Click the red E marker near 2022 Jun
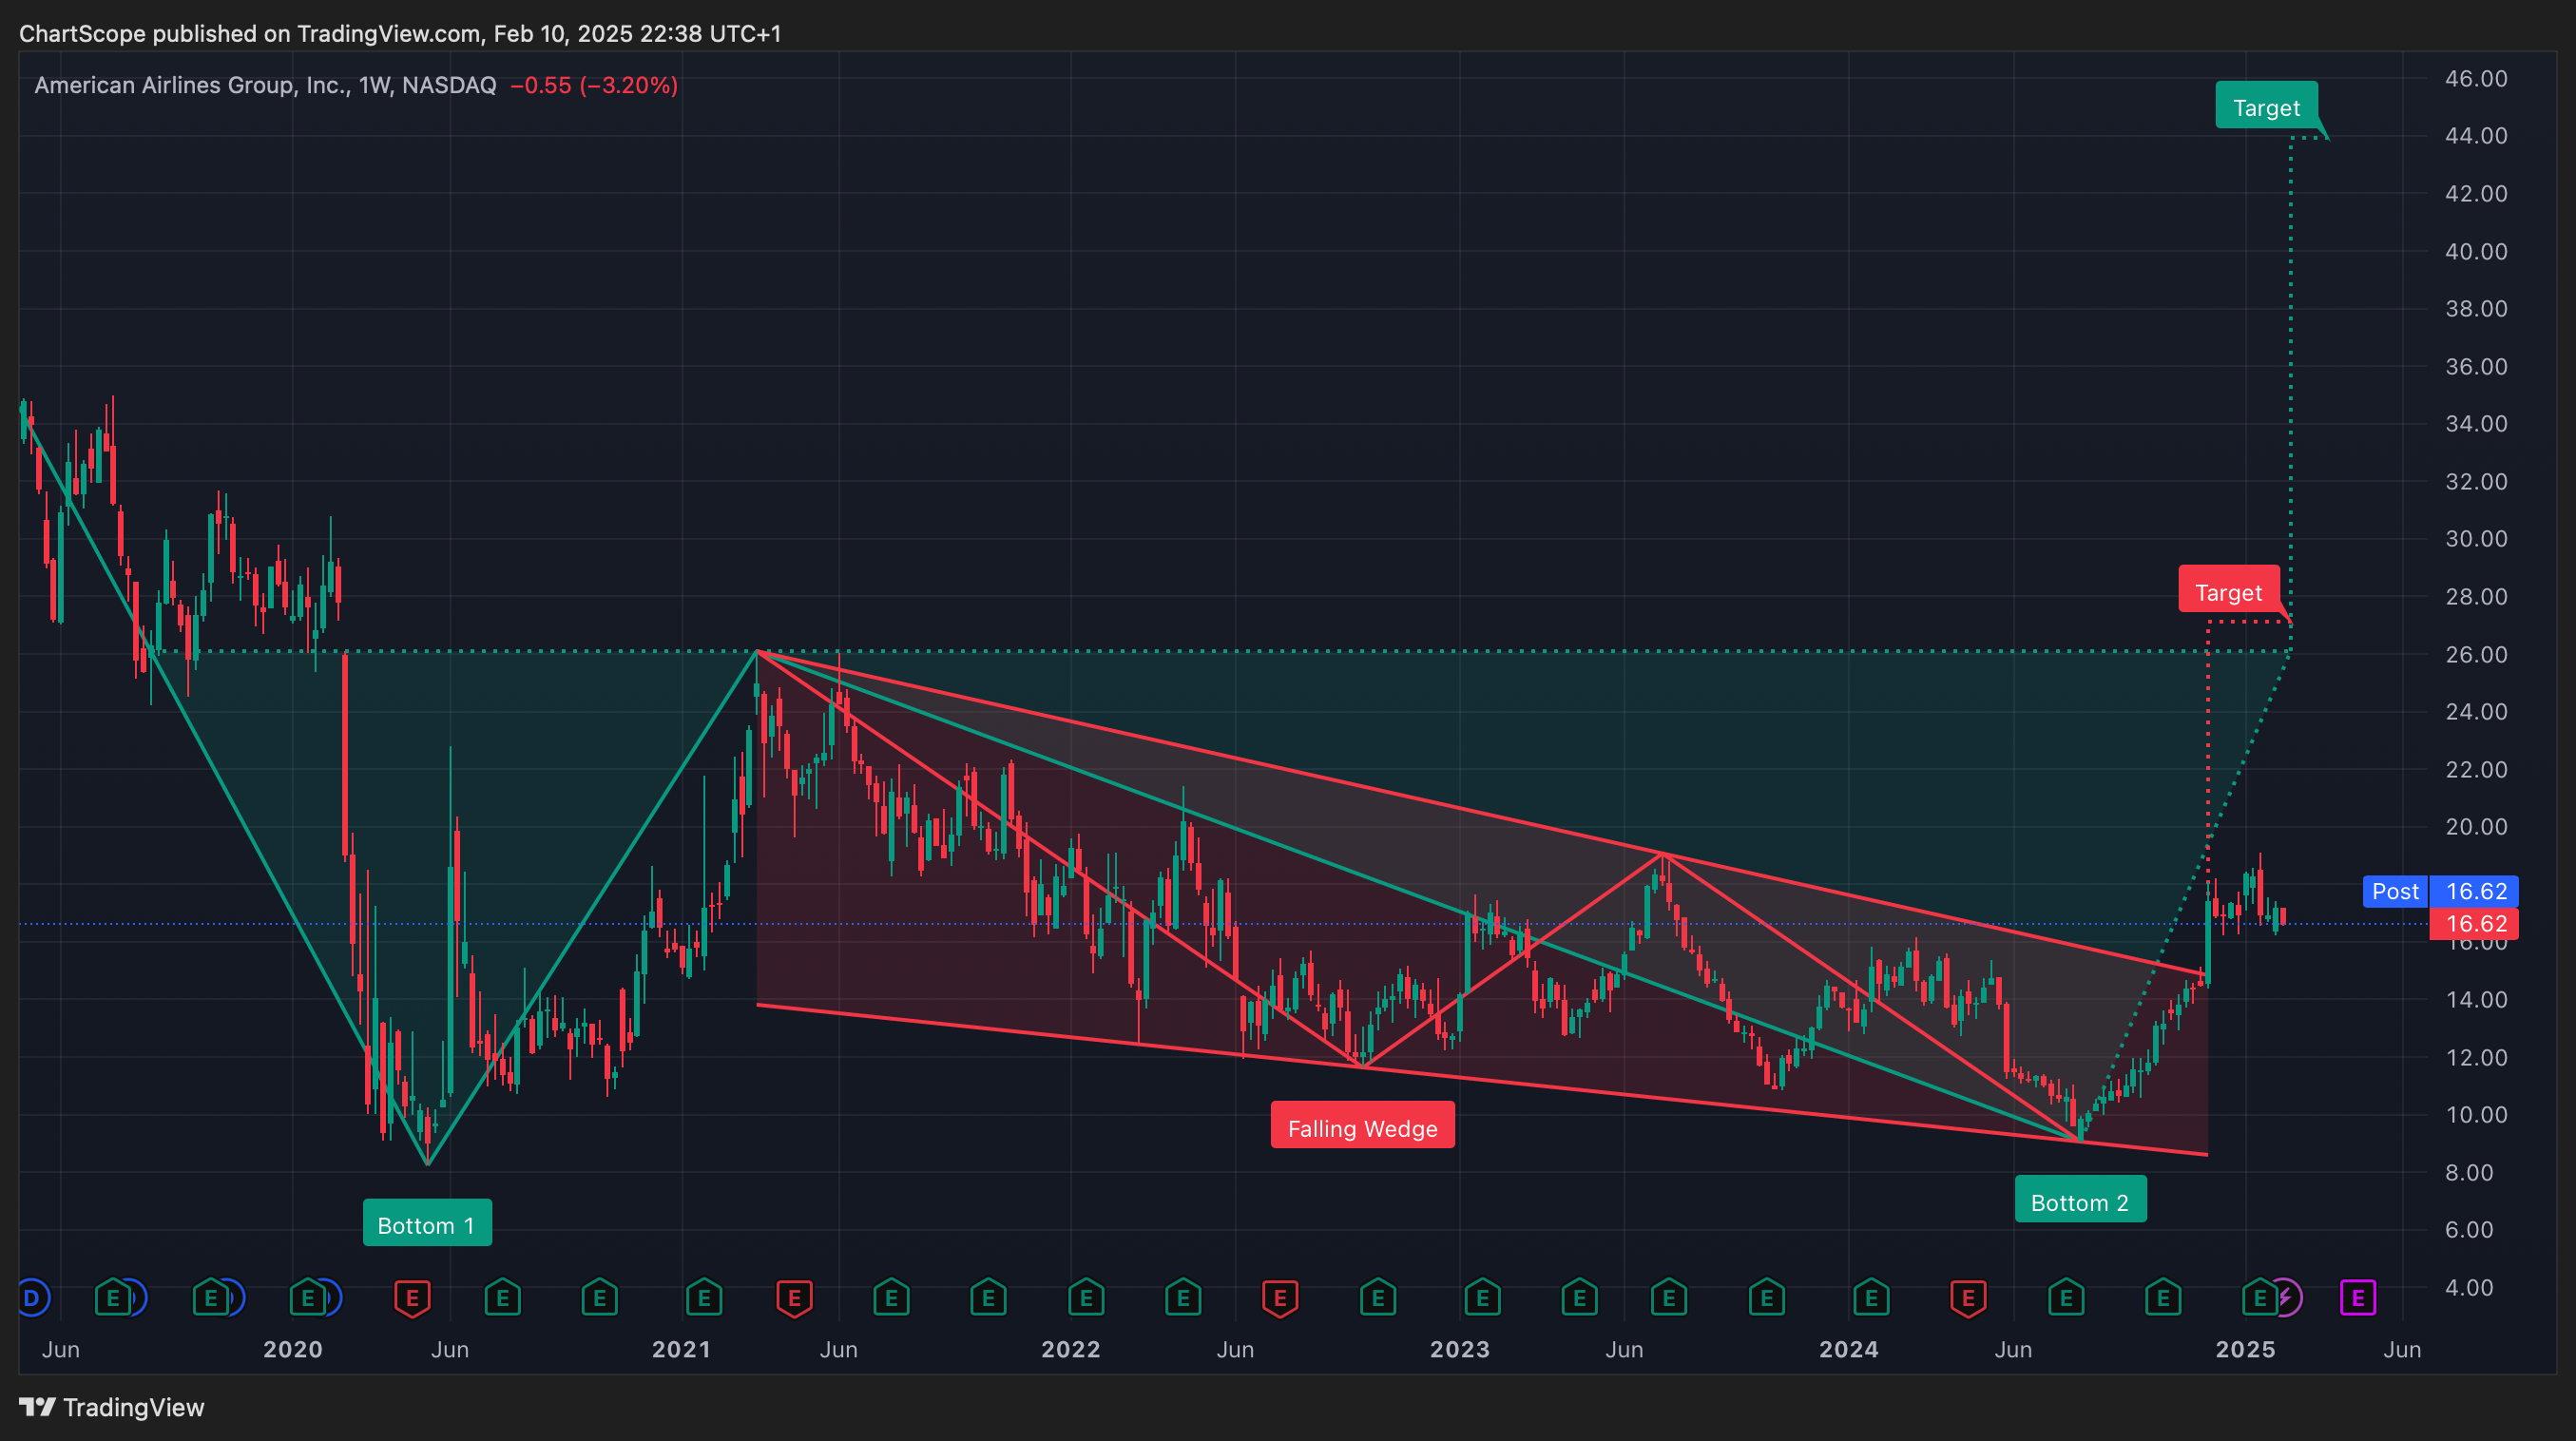 1280,1298
